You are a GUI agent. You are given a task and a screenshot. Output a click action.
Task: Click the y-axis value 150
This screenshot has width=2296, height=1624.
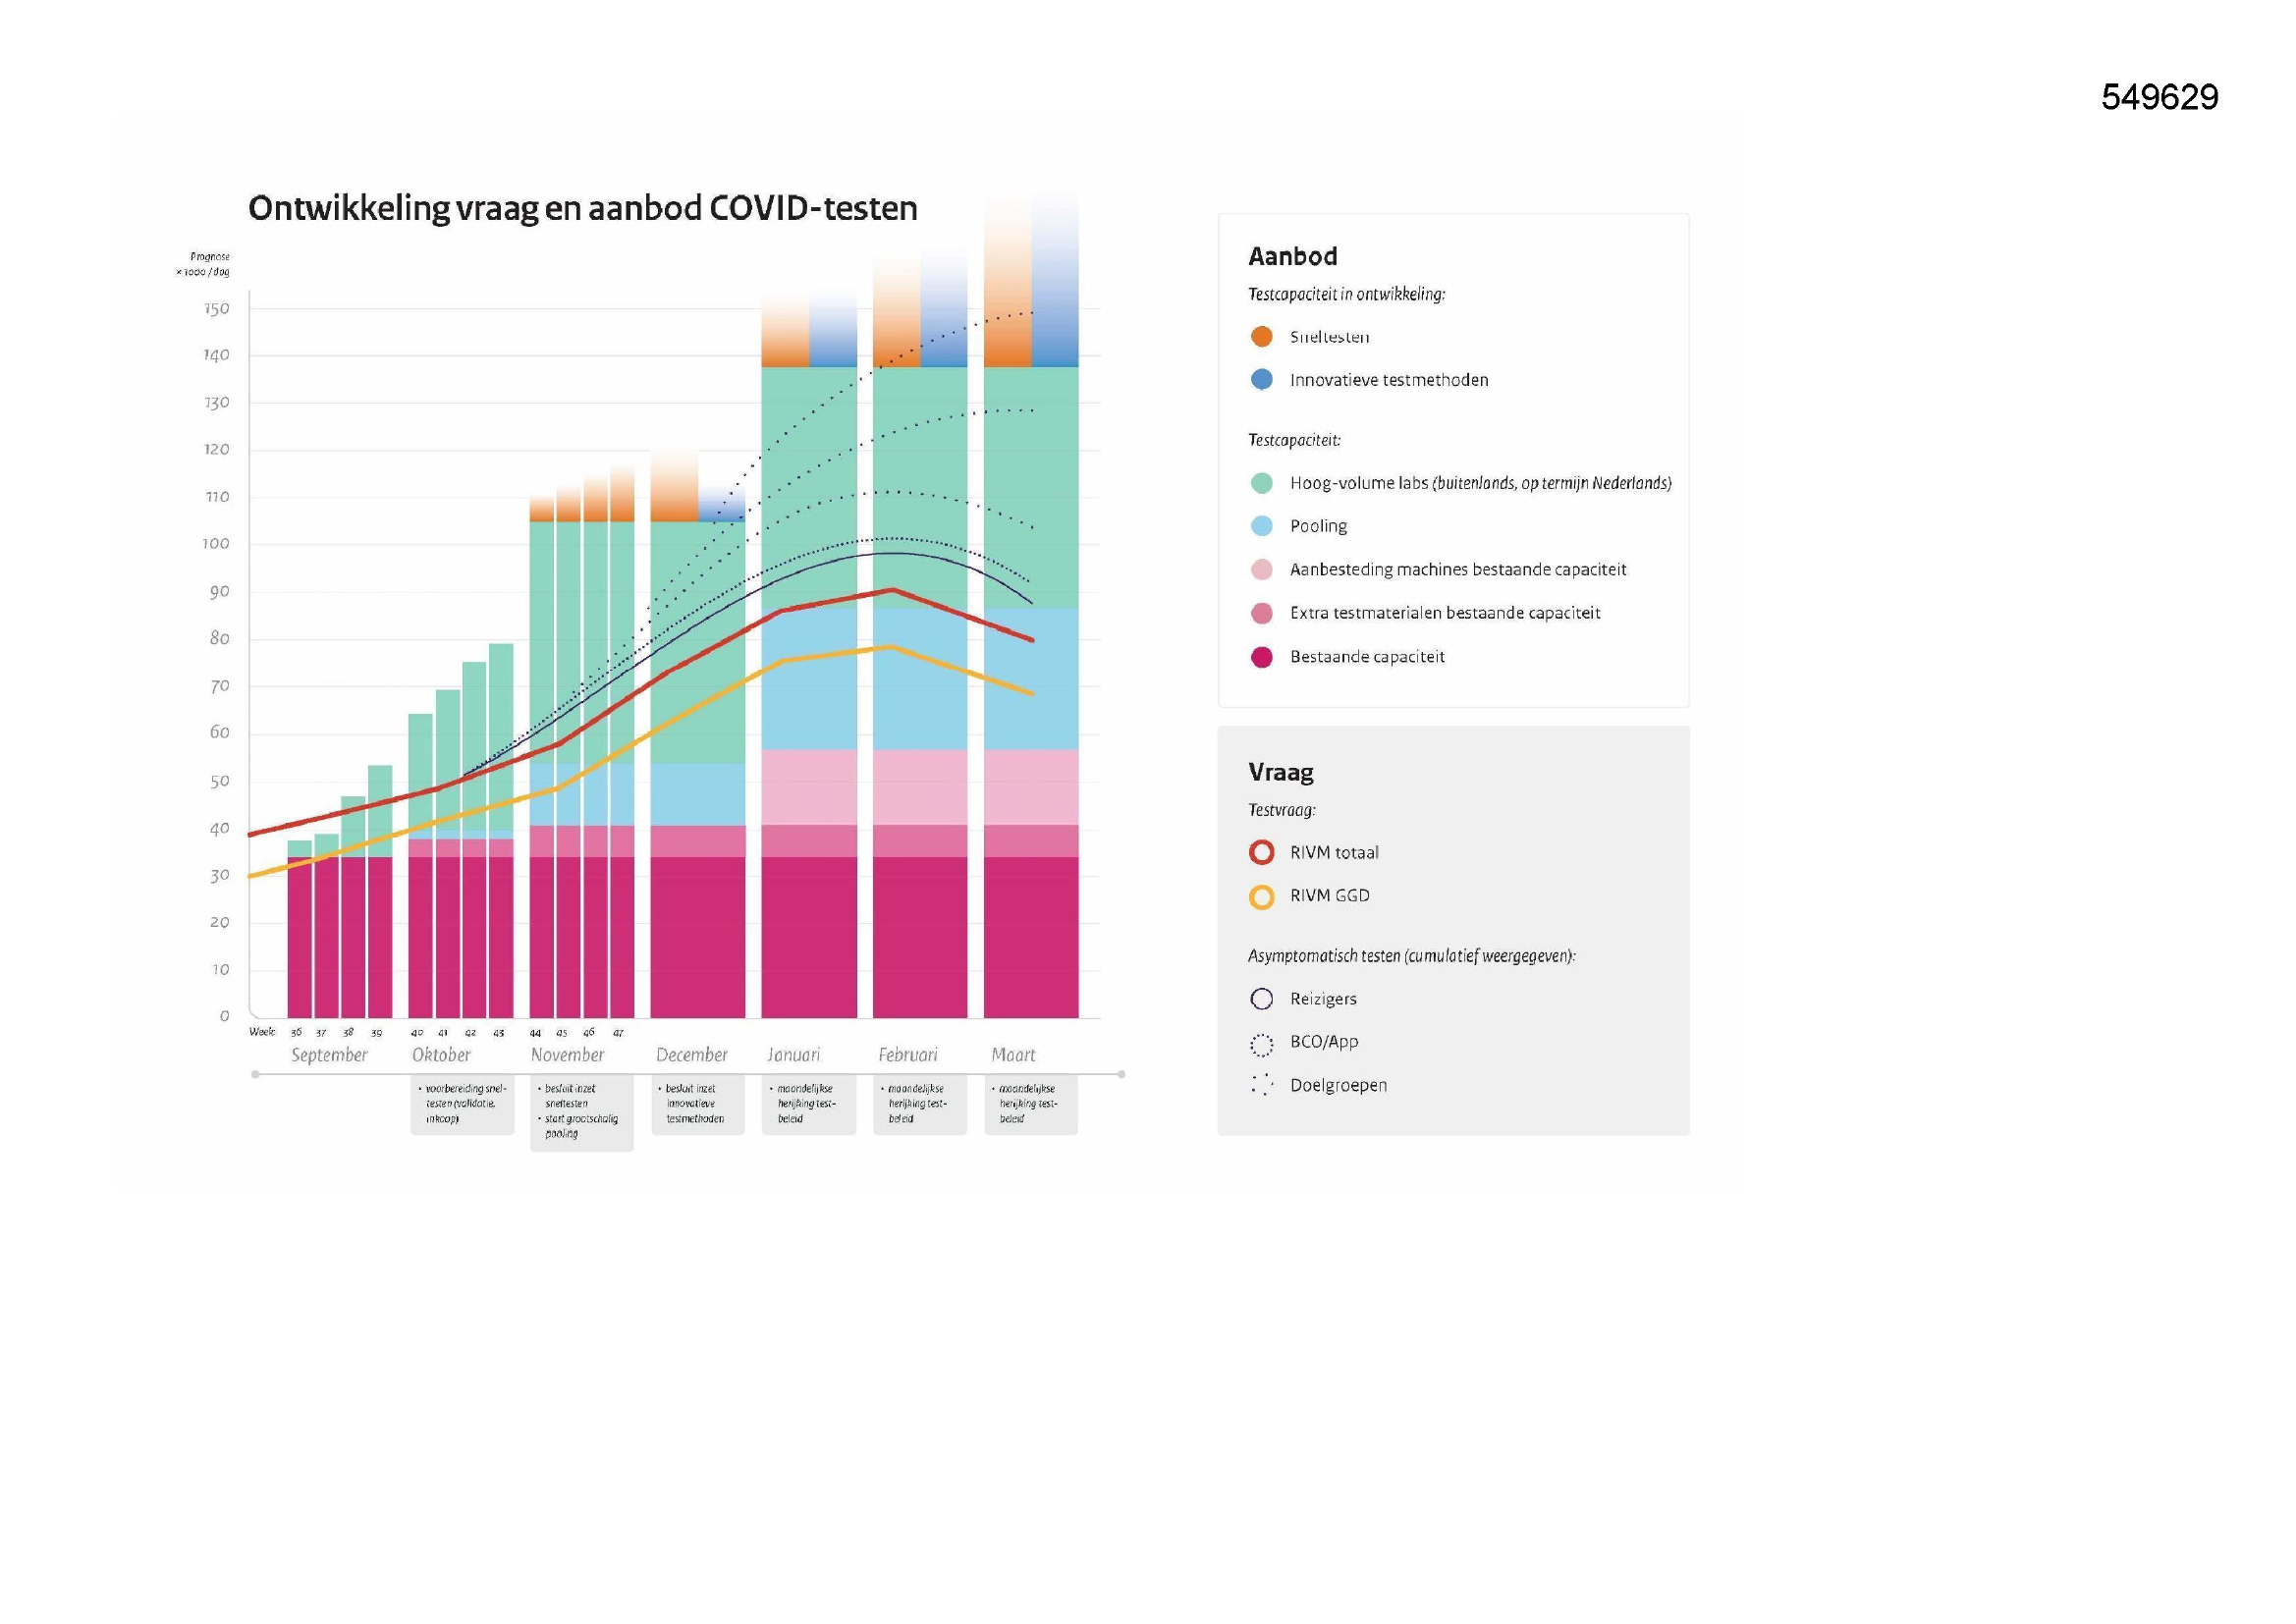click(x=217, y=309)
